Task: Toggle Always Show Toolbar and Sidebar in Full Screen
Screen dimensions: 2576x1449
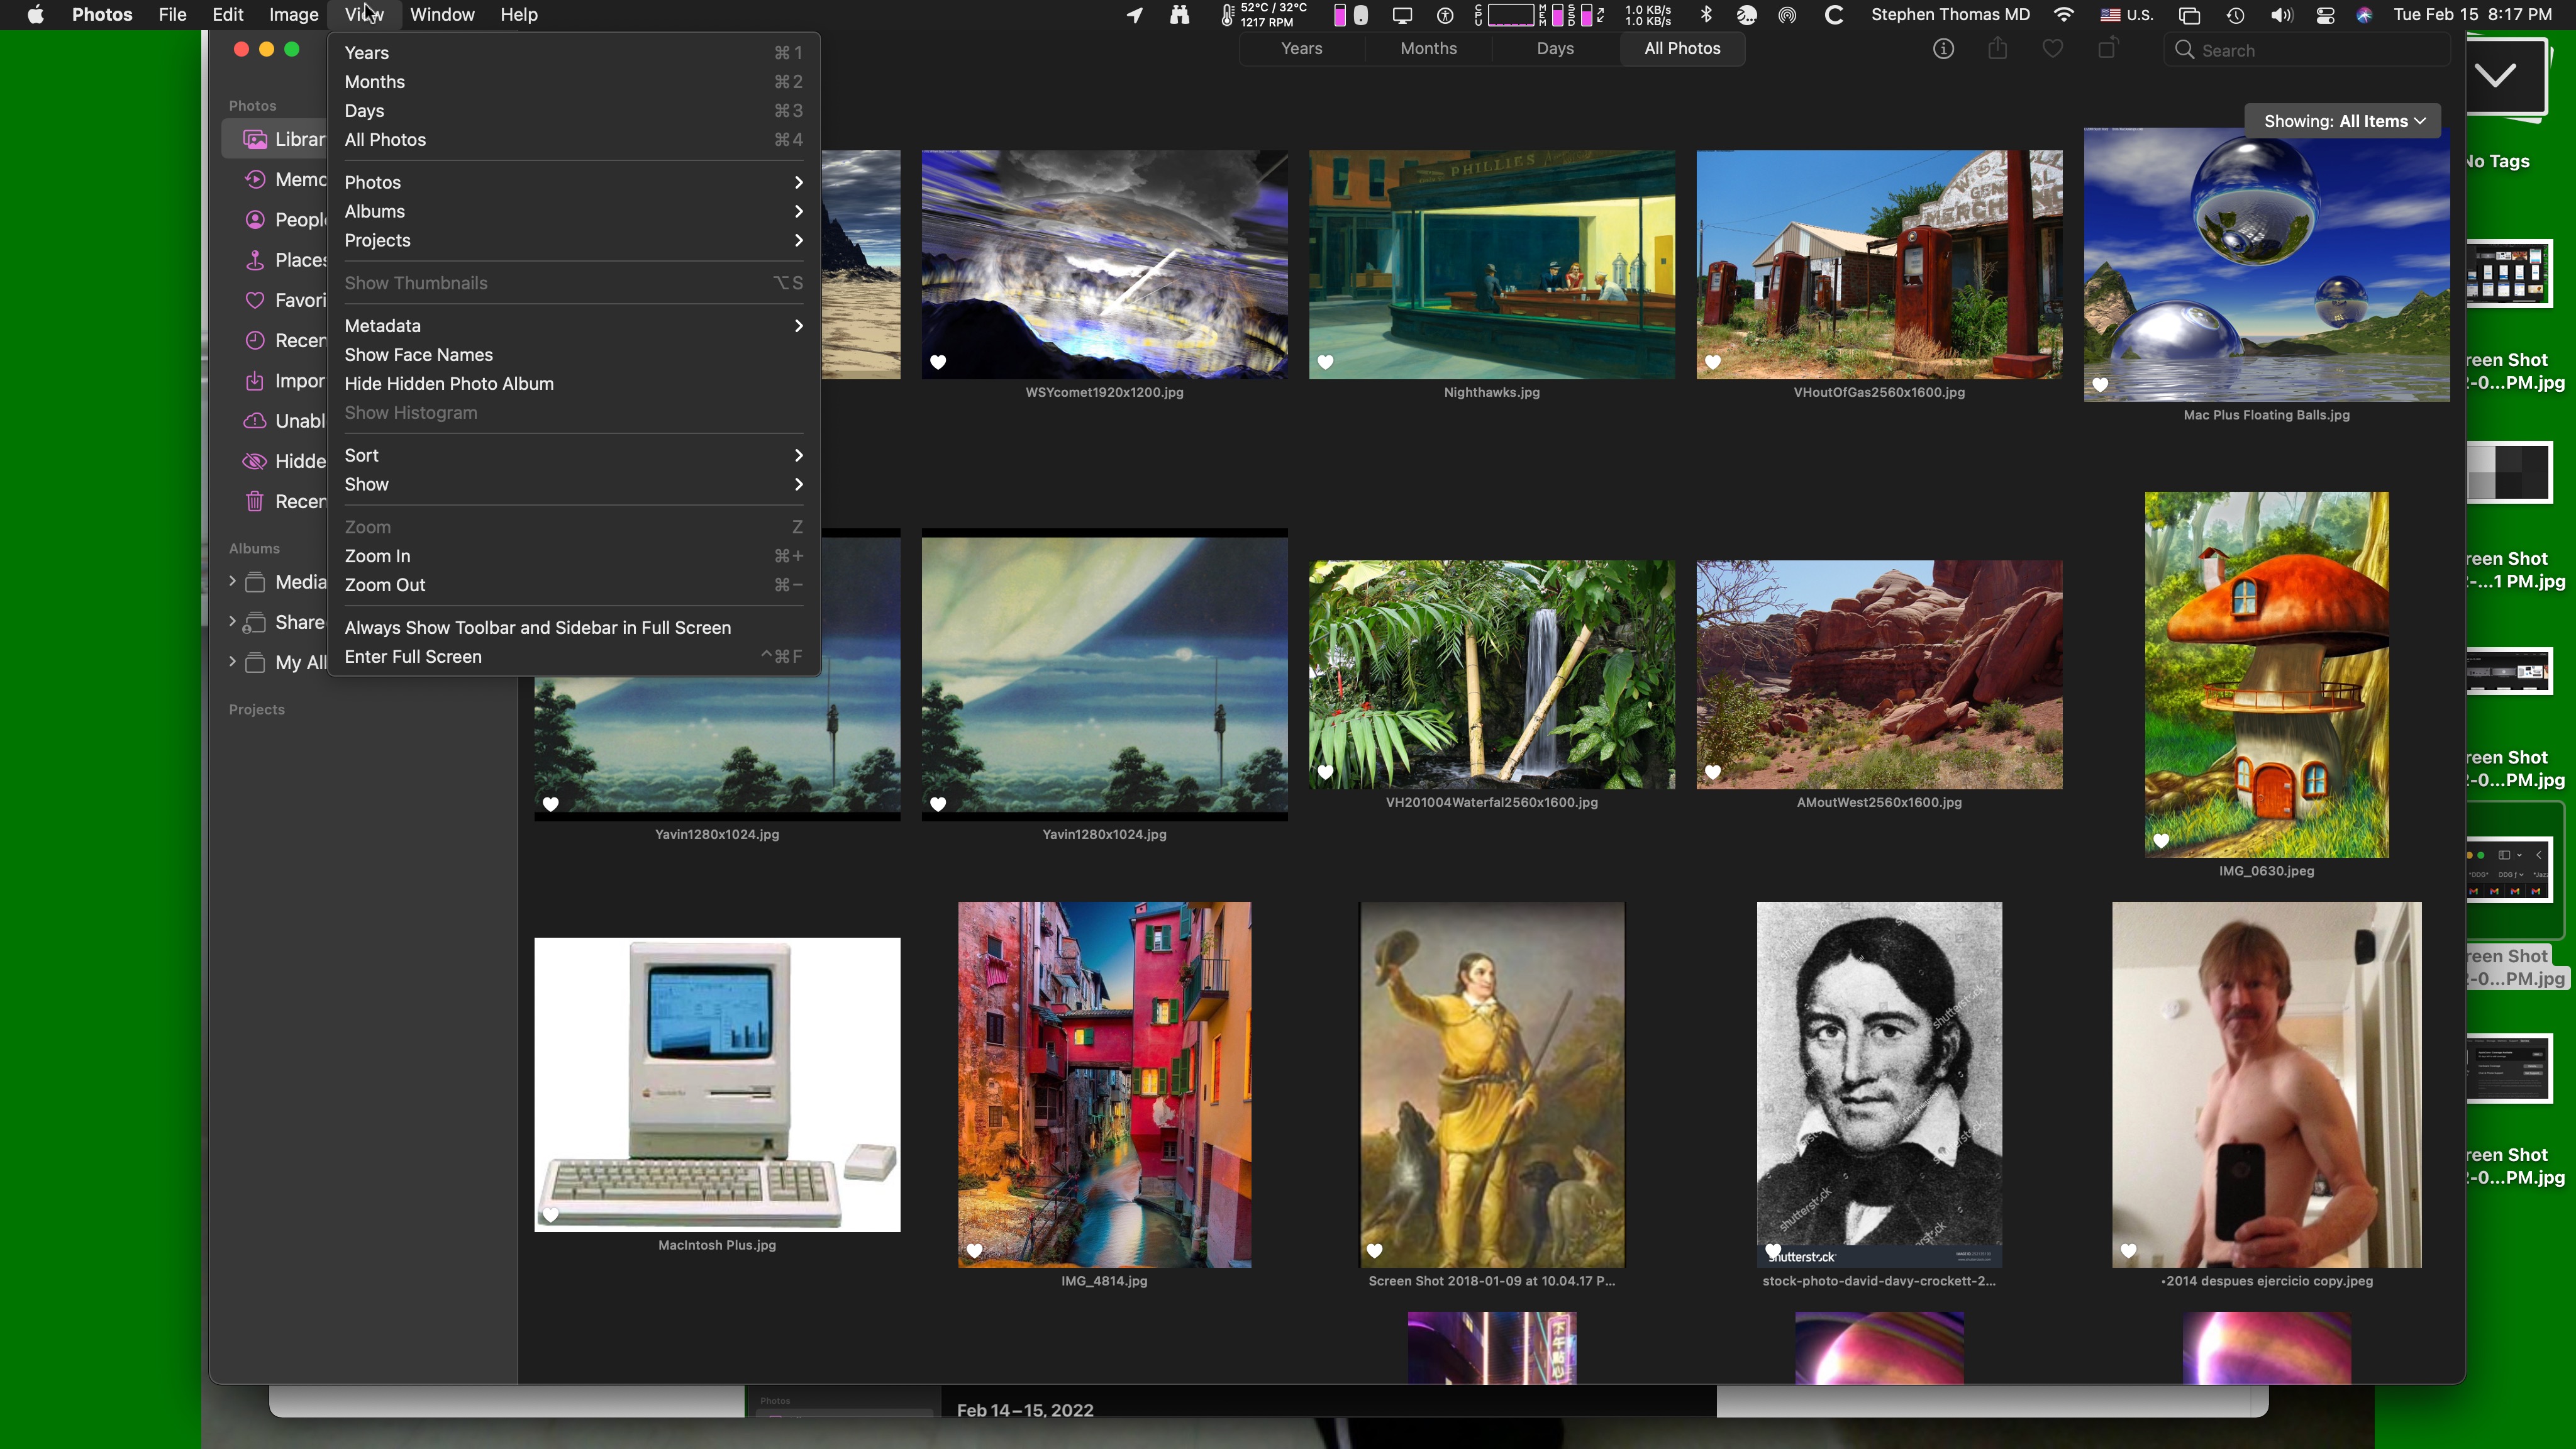Action: 537,628
